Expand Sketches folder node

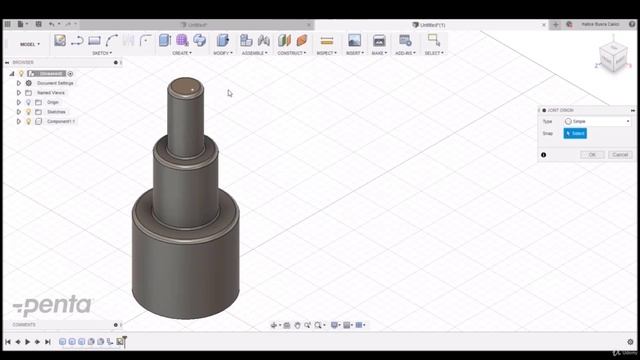pos(18,112)
